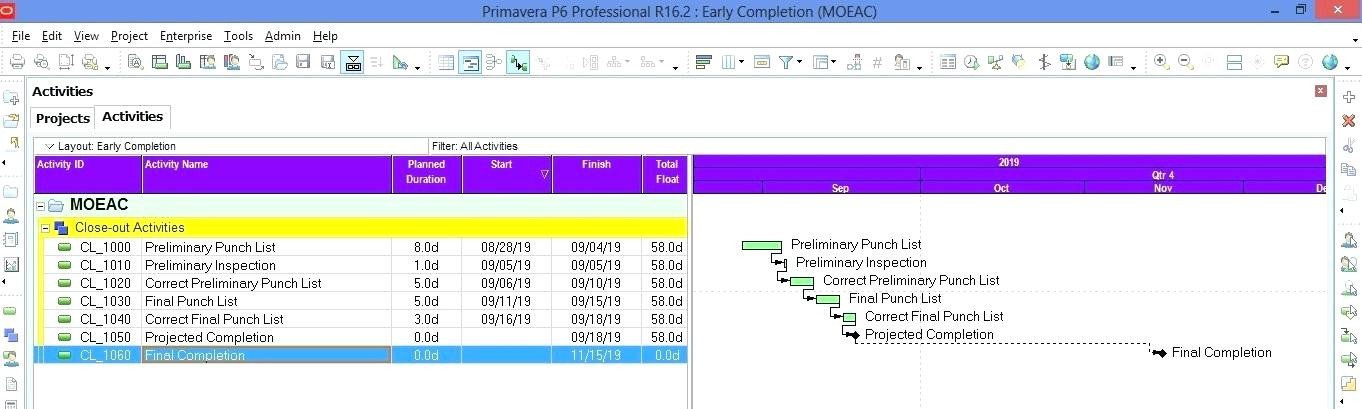Click the Zoom Out magnifier icon
Screen dimensions: 1362x409
coord(1185,62)
